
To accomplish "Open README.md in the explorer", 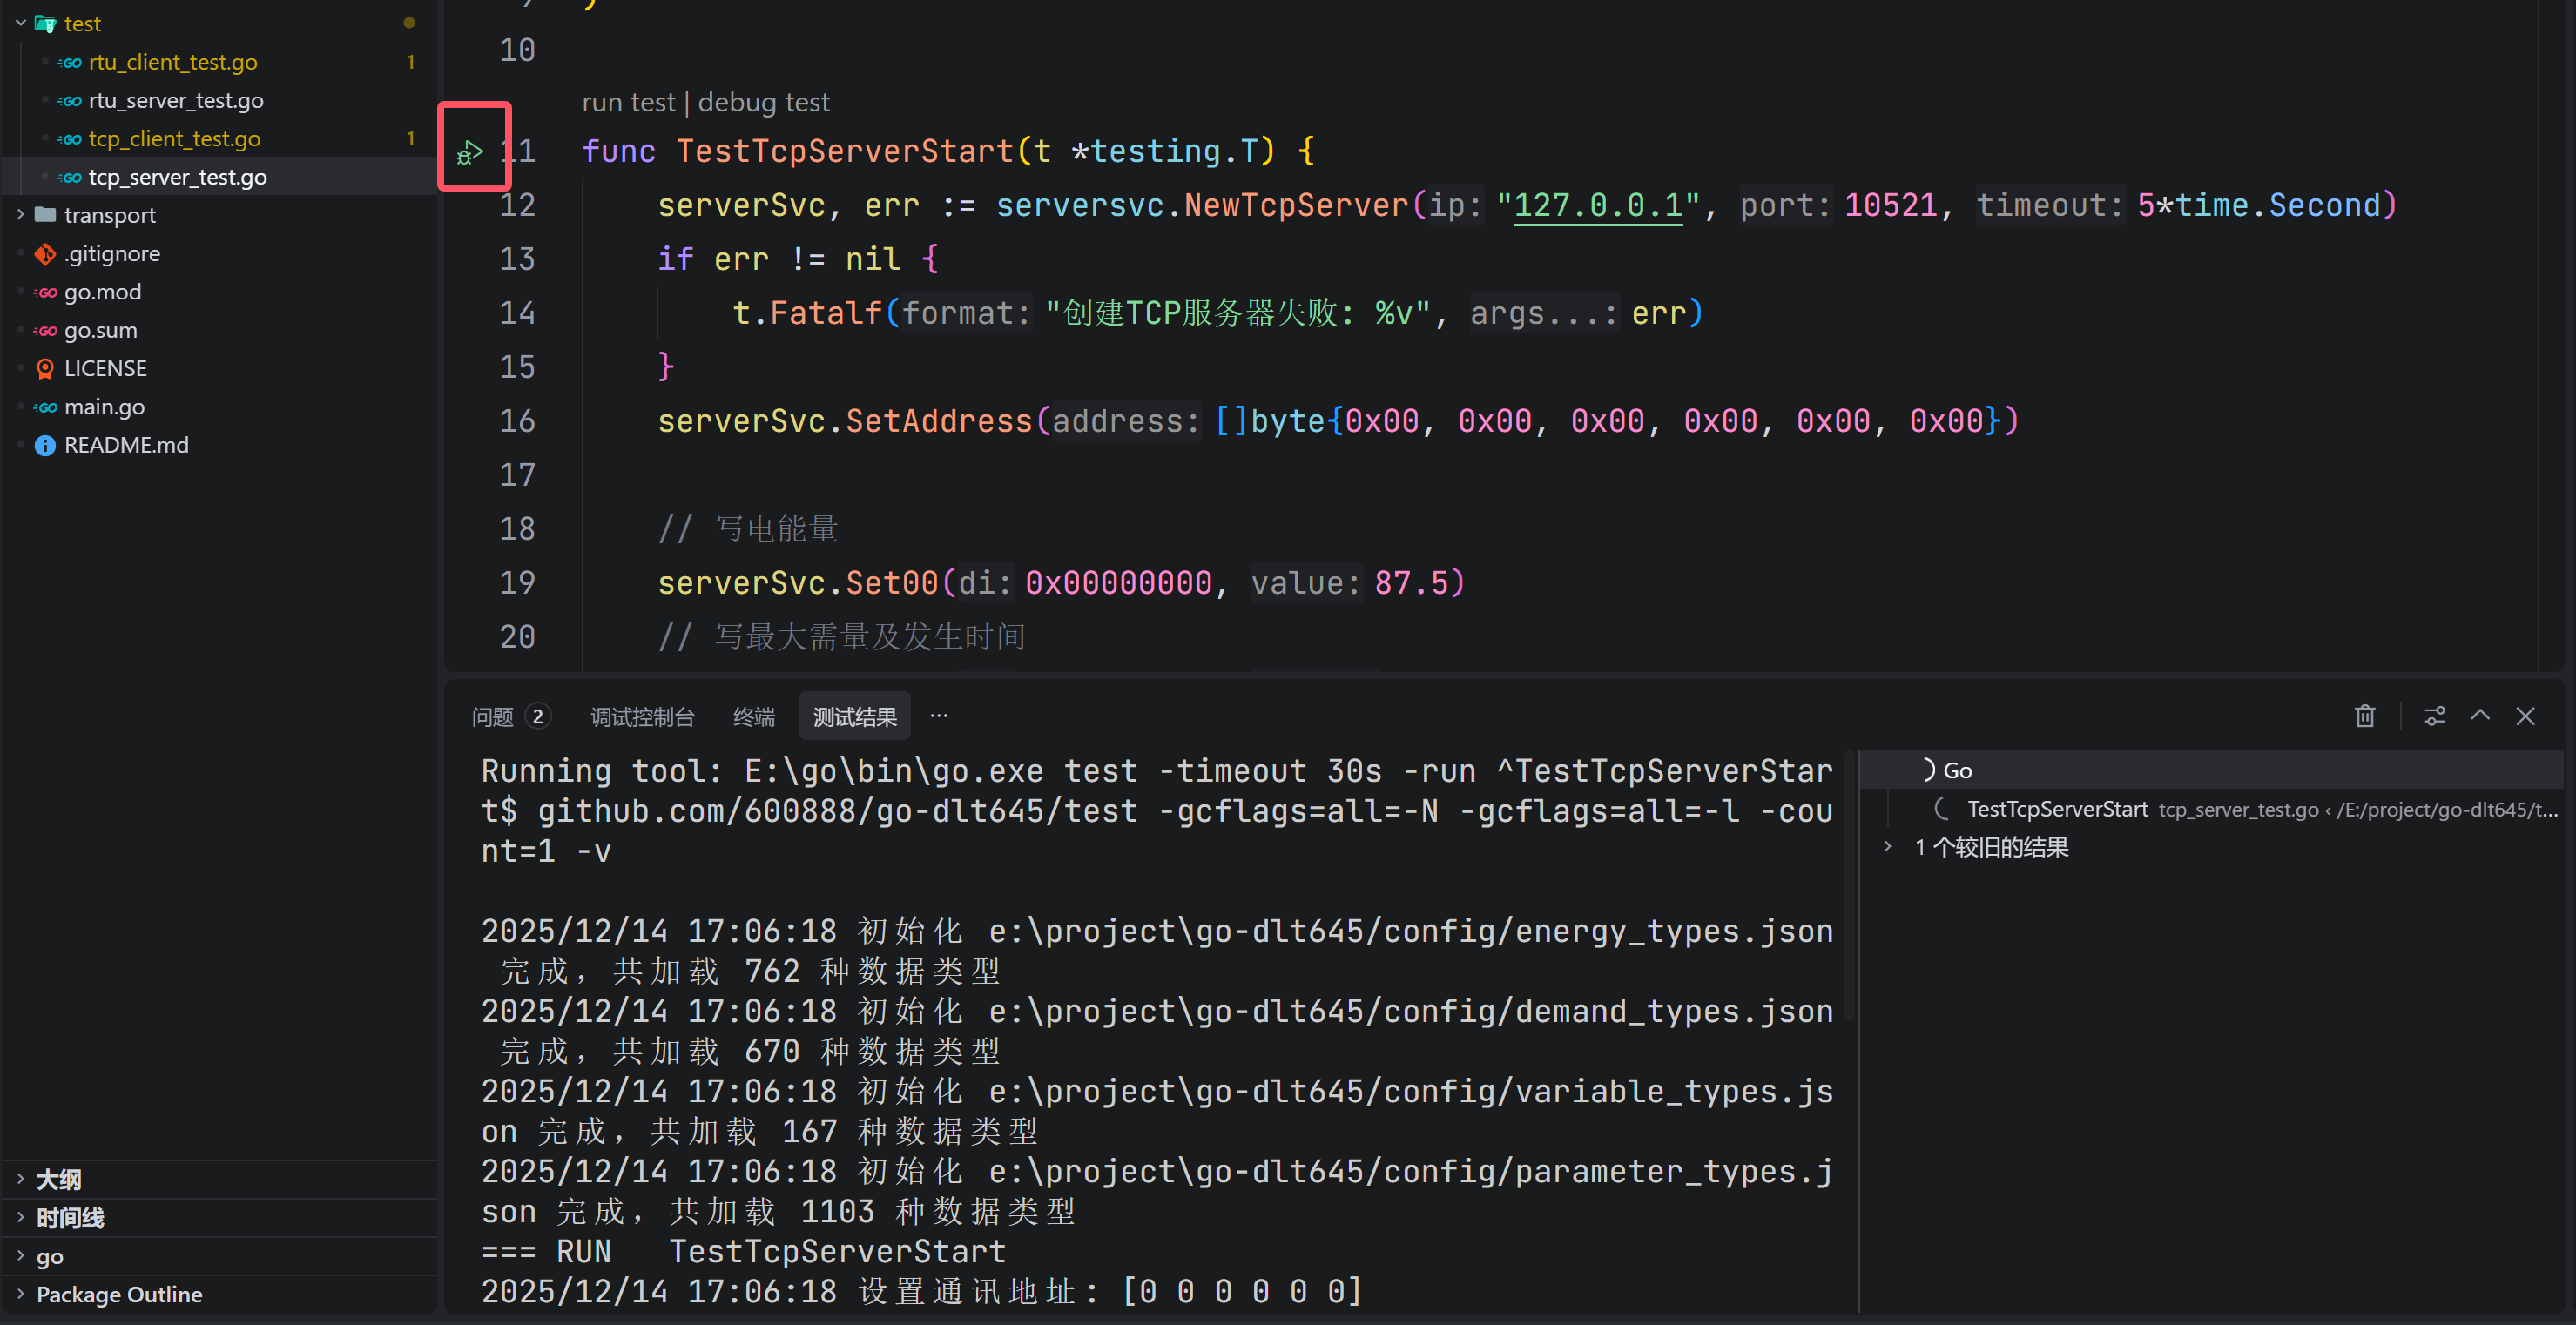I will (x=126, y=445).
